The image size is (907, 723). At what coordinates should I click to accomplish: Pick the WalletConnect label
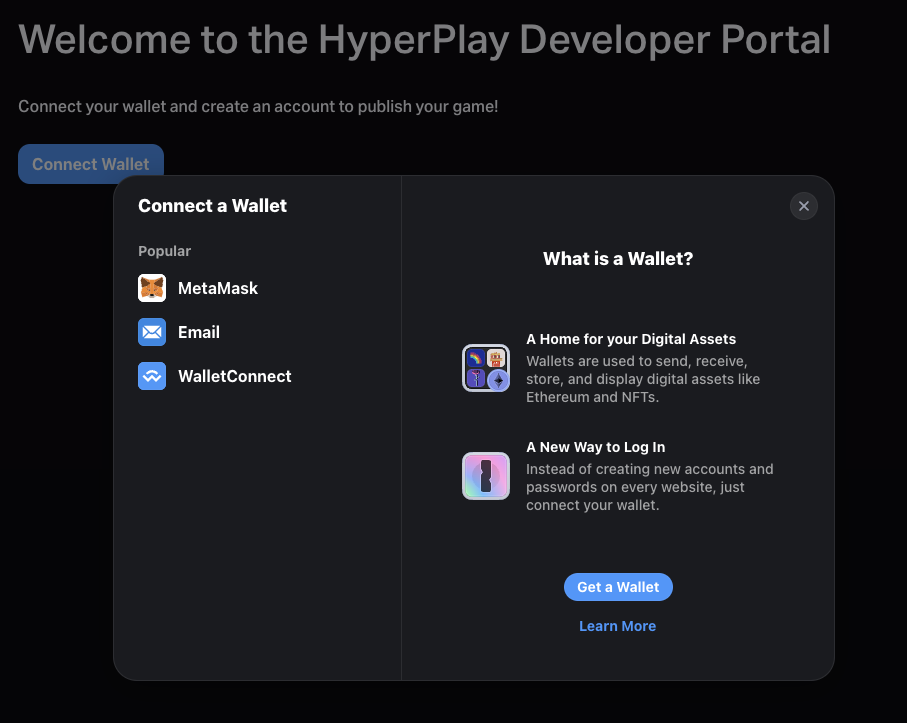point(235,376)
